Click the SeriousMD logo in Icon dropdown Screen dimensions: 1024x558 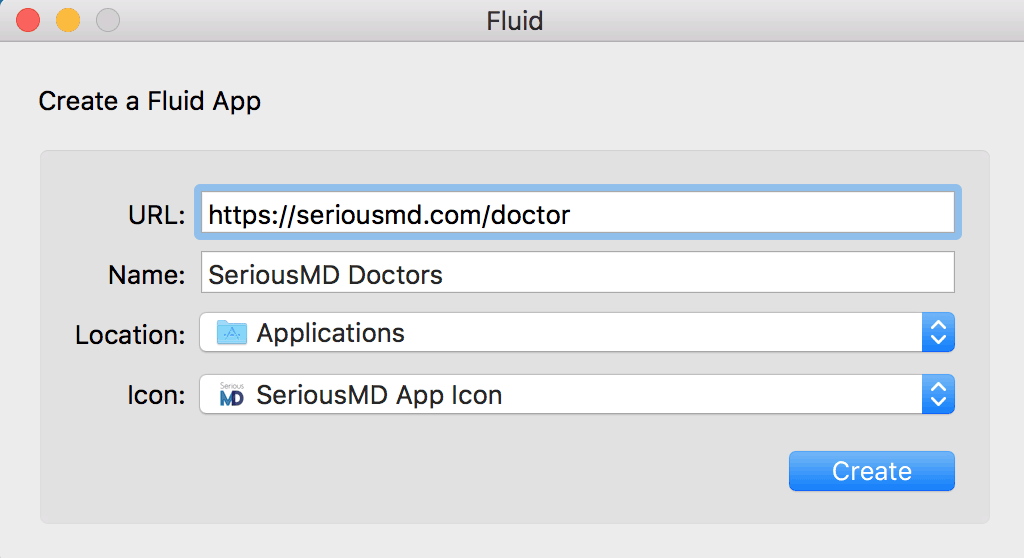pos(232,394)
